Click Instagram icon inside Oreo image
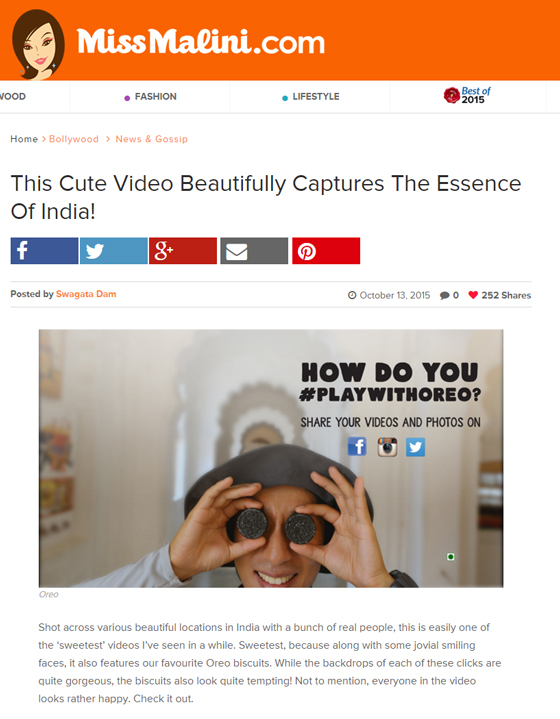The height and width of the screenshot is (719, 560). pos(387,447)
